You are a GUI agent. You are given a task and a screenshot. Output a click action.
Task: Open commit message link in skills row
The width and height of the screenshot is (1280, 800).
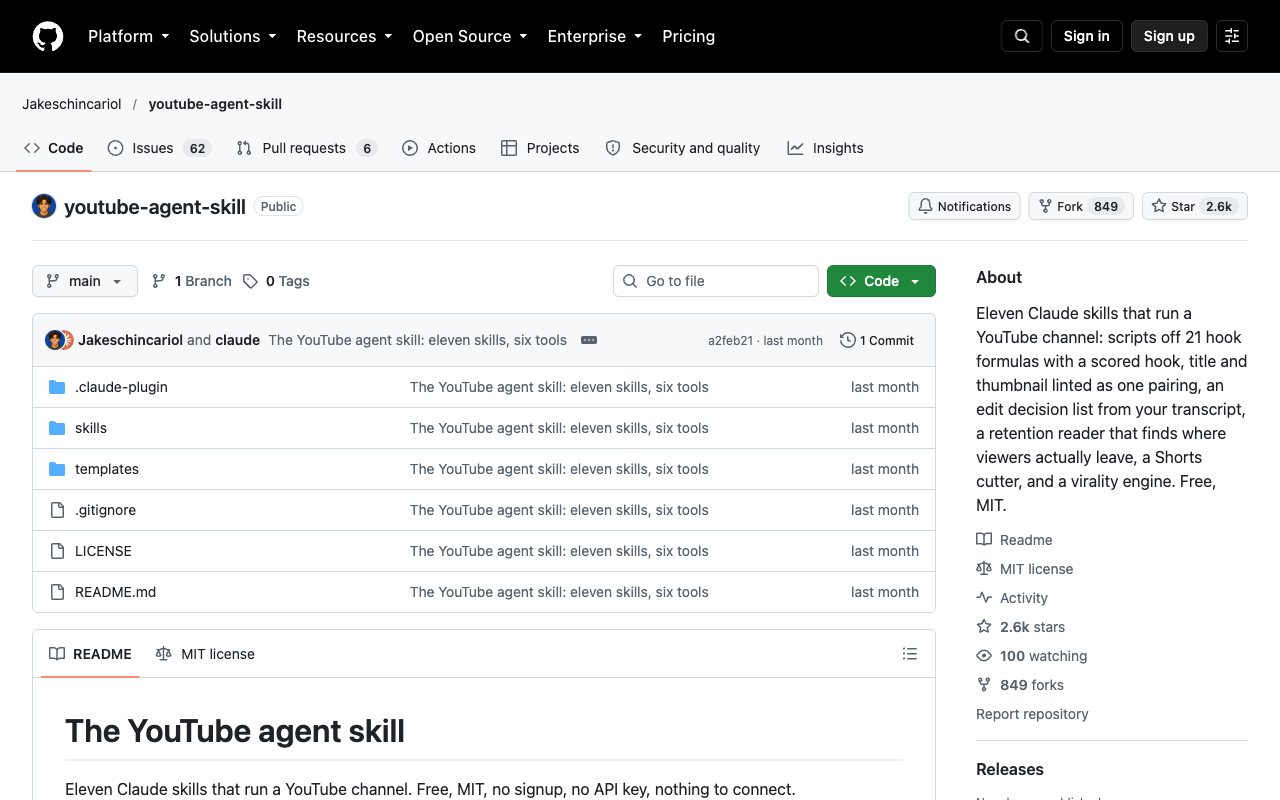[559, 428]
